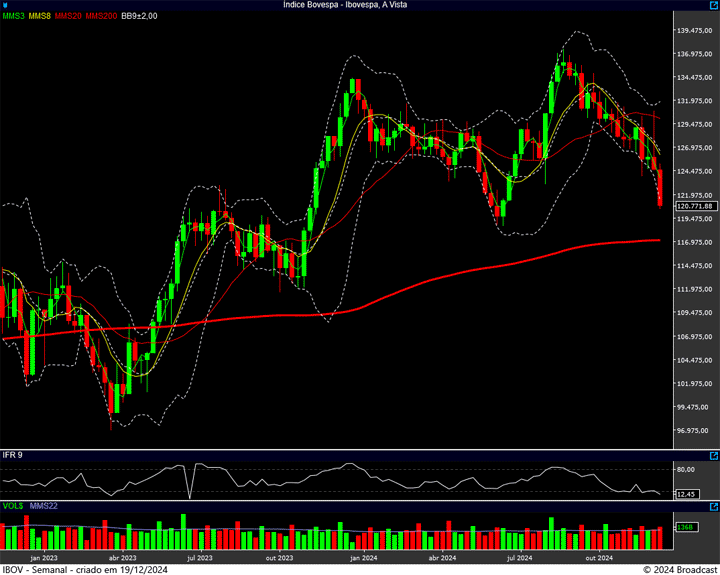Click the MMS200 moving average label
Image resolution: width=720 pixels, height=575 pixels.
tap(100, 16)
